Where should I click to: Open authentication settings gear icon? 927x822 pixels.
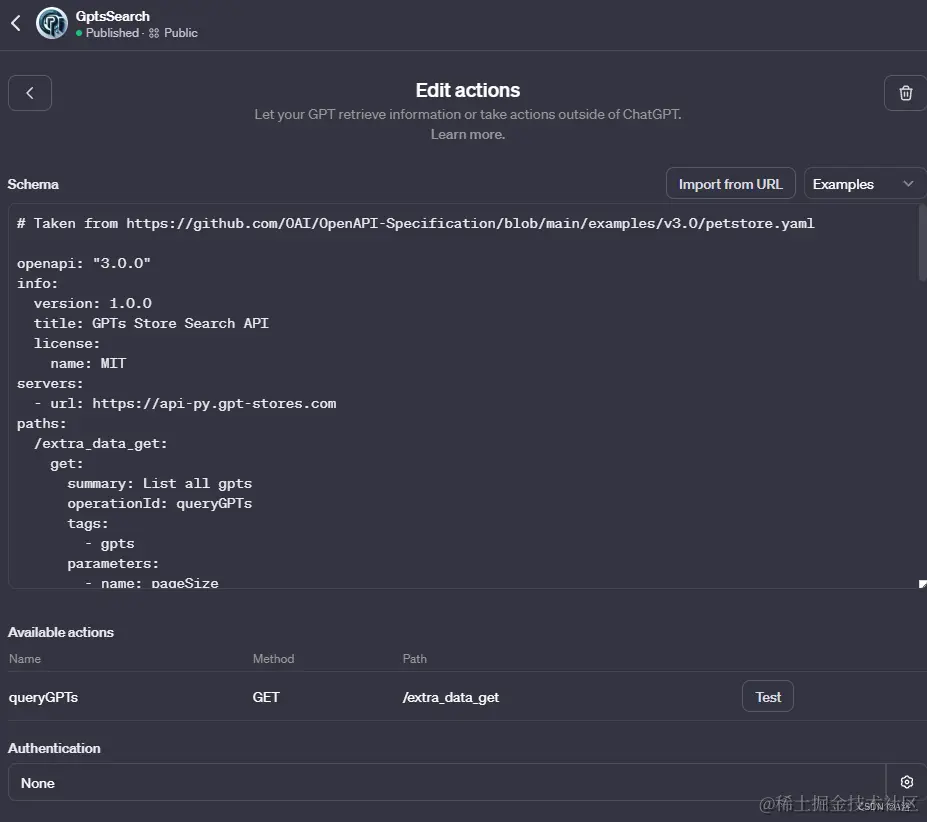(x=906, y=782)
